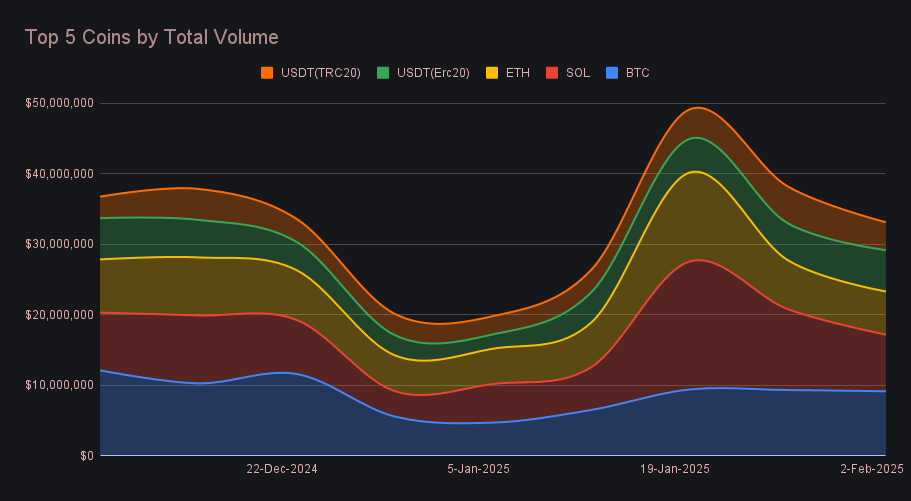Select the ETH legend label text
Viewport: 911px width, 501px height.
(518, 73)
